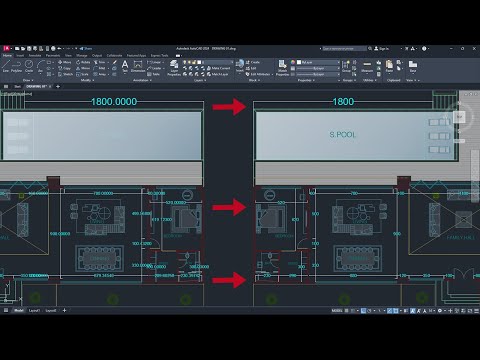Open the Start file tab
This screenshot has width=480, height=360.
(17, 86)
